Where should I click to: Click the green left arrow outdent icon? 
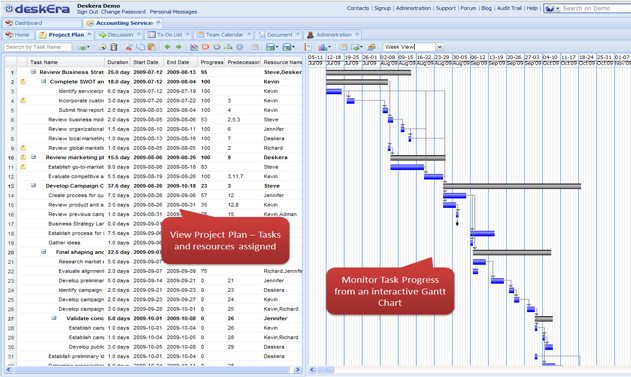[167, 47]
